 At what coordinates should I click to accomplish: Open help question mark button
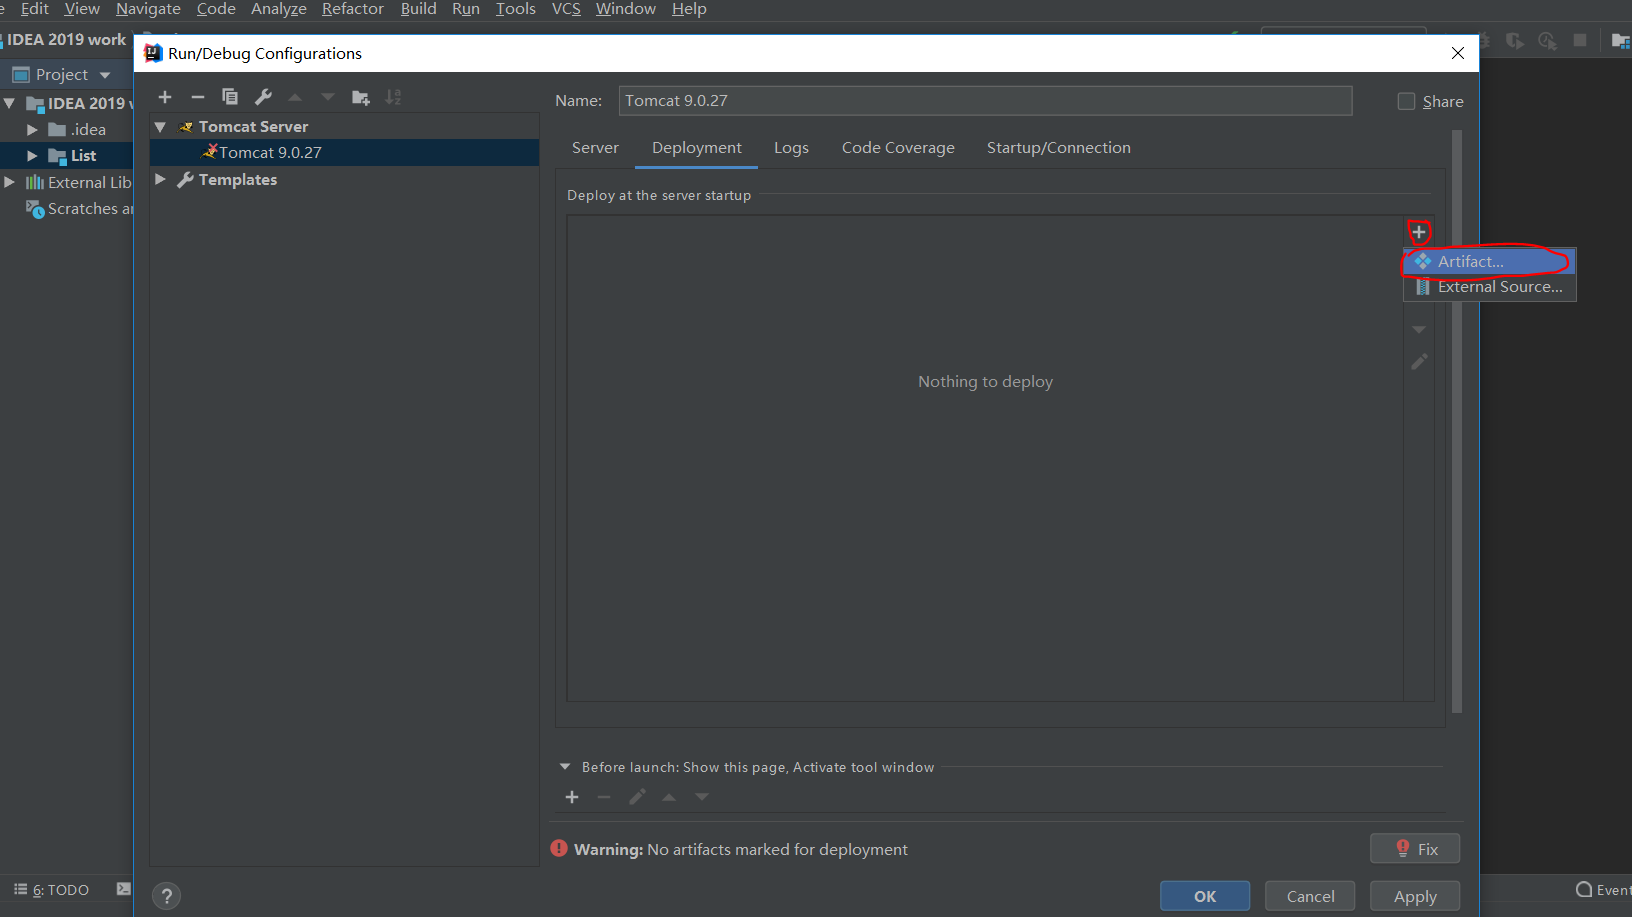click(167, 896)
